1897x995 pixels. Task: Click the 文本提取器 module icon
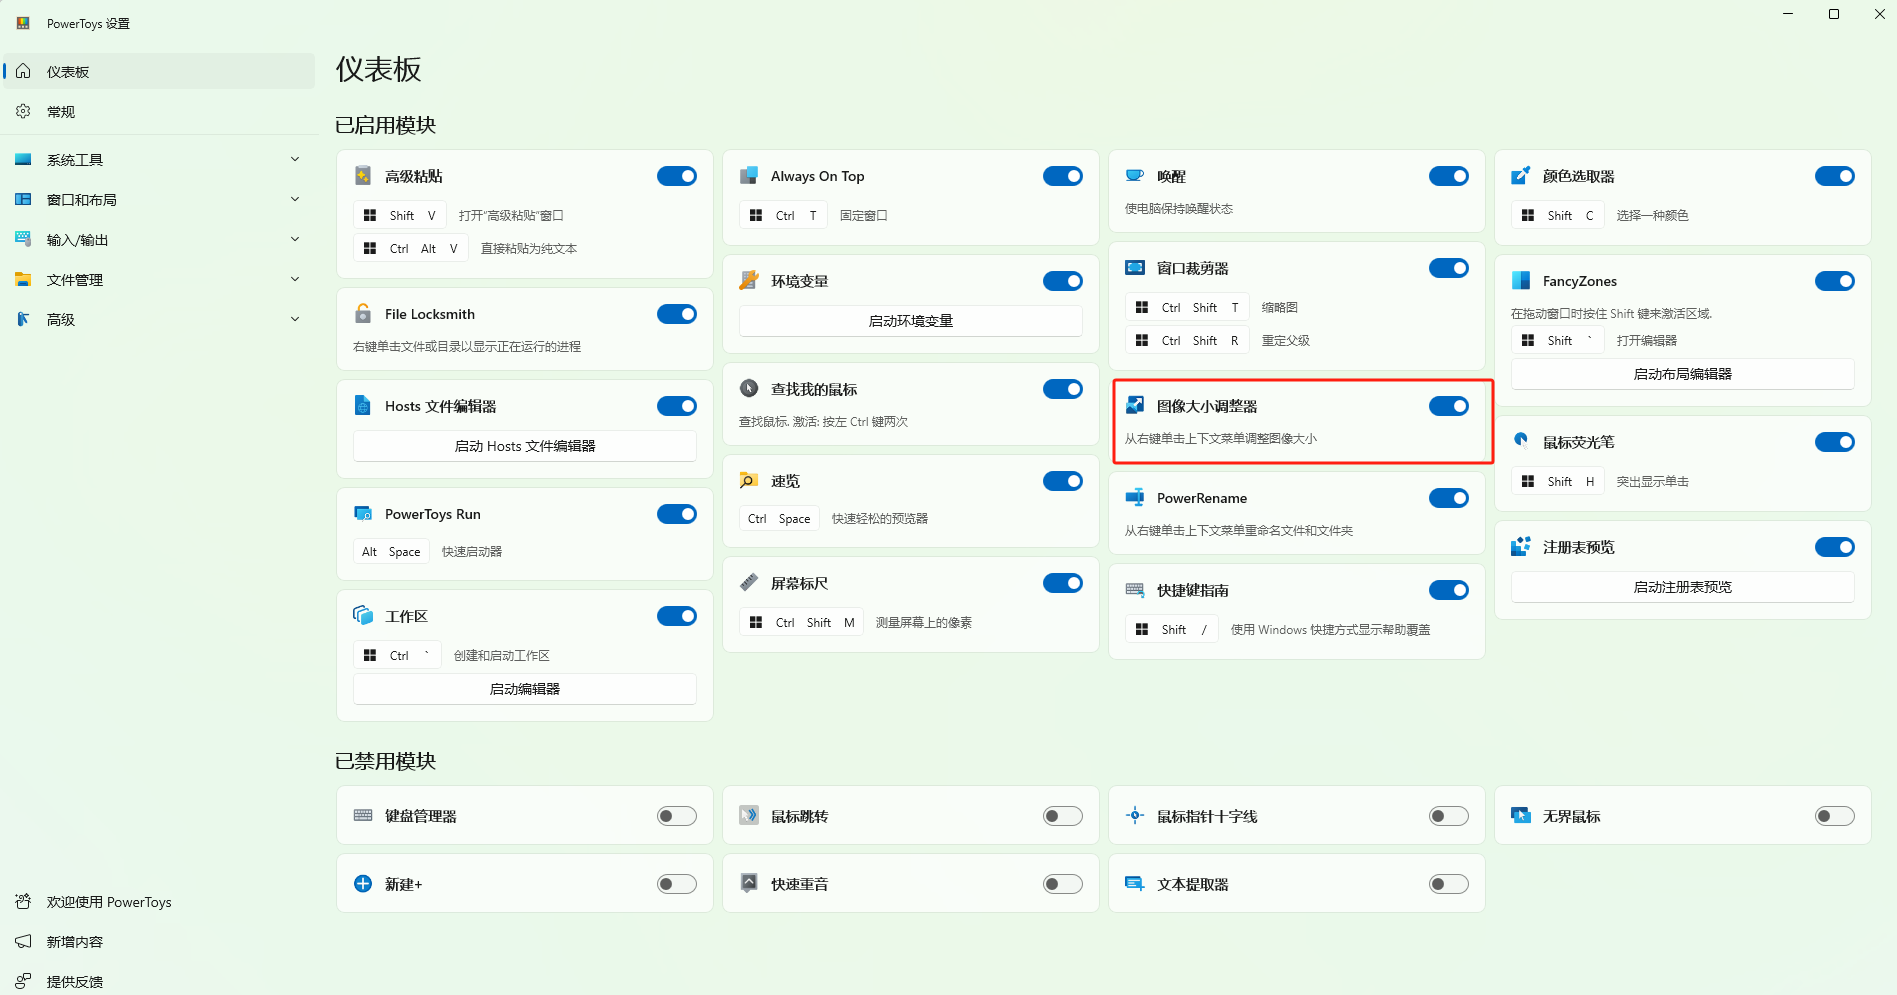coord(1135,884)
